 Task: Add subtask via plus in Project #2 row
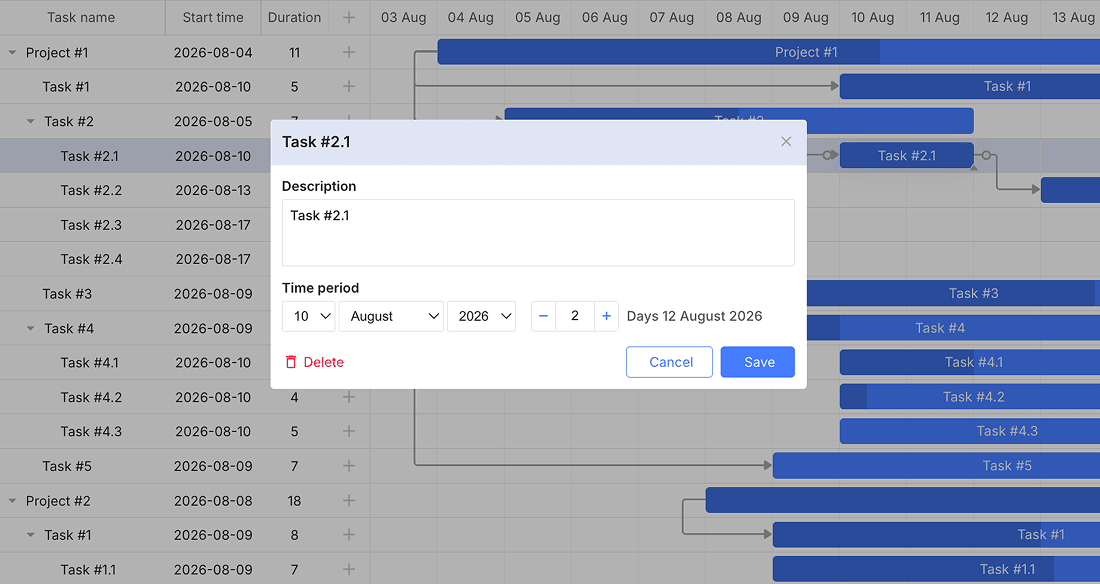tap(349, 500)
